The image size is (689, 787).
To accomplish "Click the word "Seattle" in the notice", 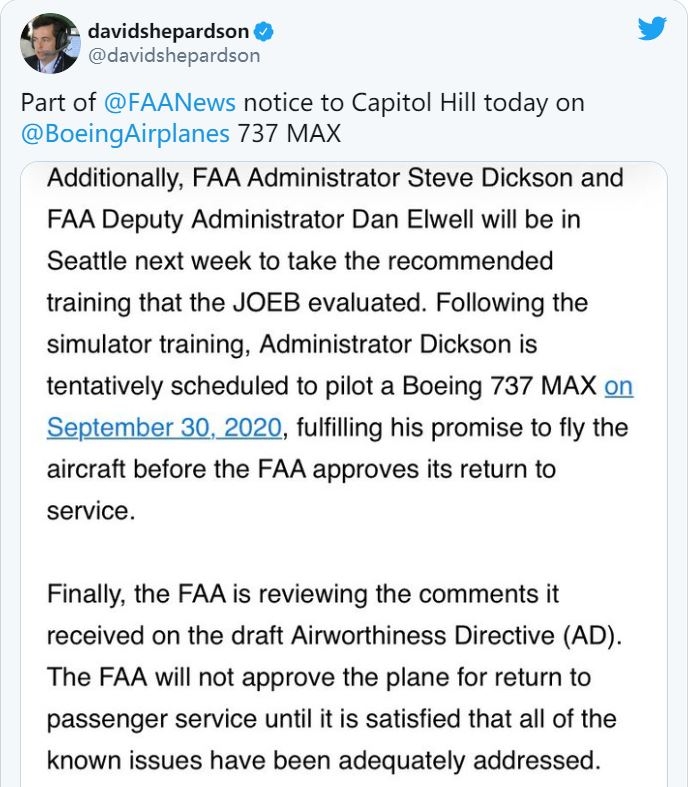I will point(88,262).
